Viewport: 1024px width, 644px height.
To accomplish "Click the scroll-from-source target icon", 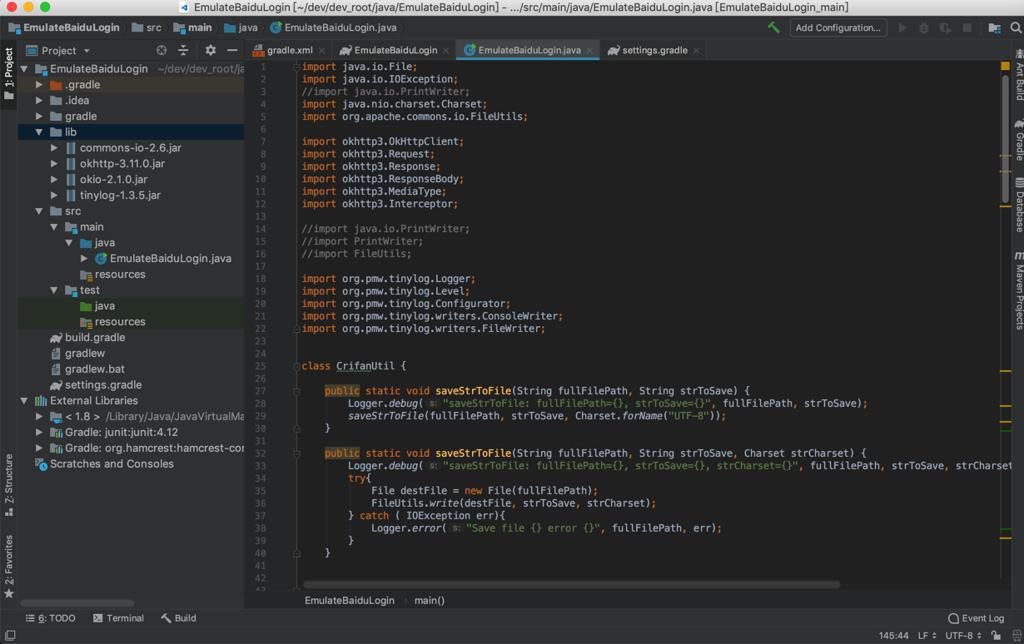I will pyautogui.click(x=161, y=50).
